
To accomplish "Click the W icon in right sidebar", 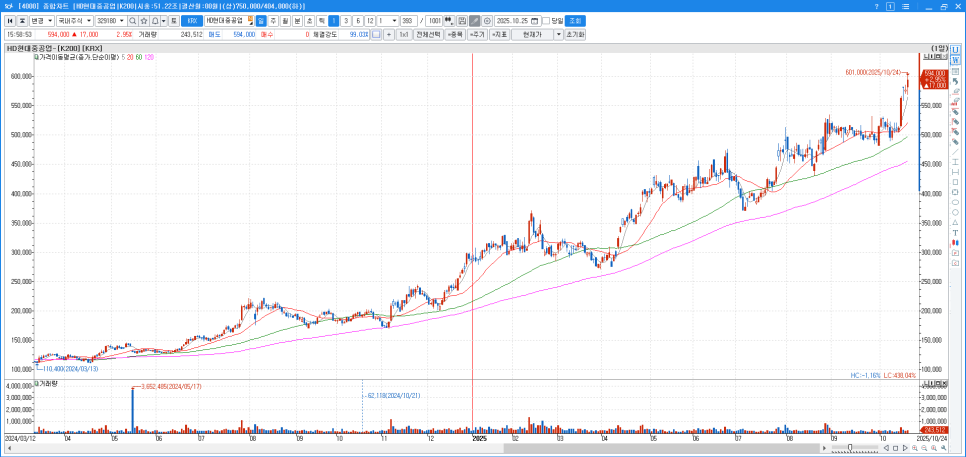I will point(955,60).
